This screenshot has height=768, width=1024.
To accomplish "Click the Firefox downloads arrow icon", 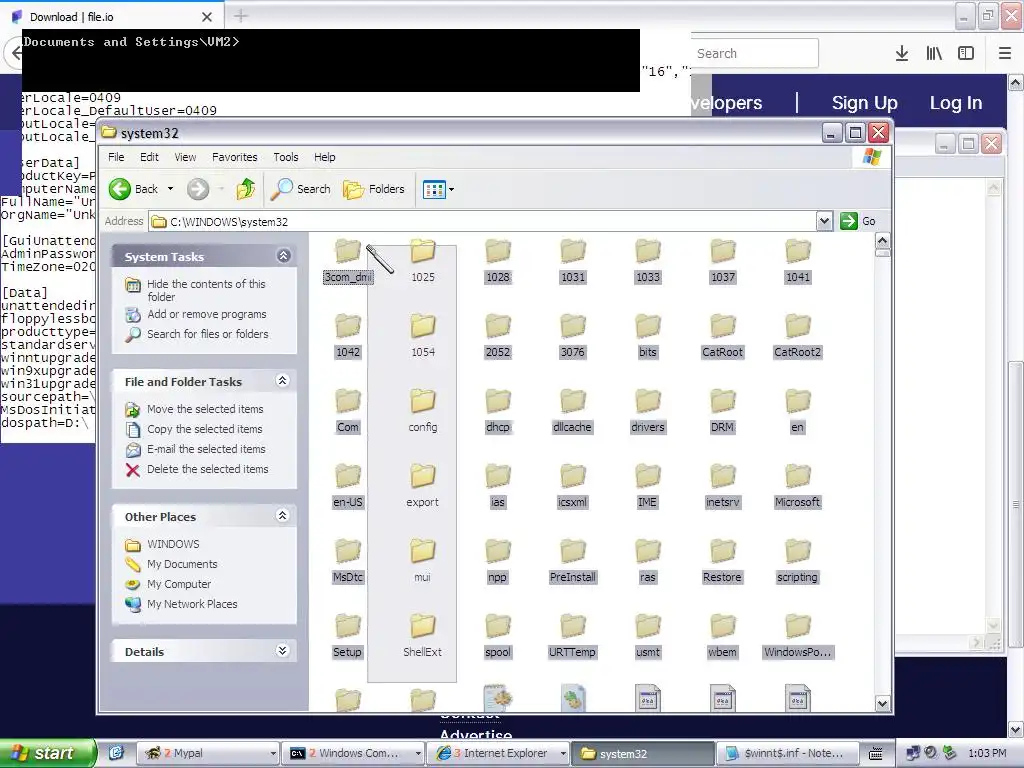I will [x=902, y=54].
